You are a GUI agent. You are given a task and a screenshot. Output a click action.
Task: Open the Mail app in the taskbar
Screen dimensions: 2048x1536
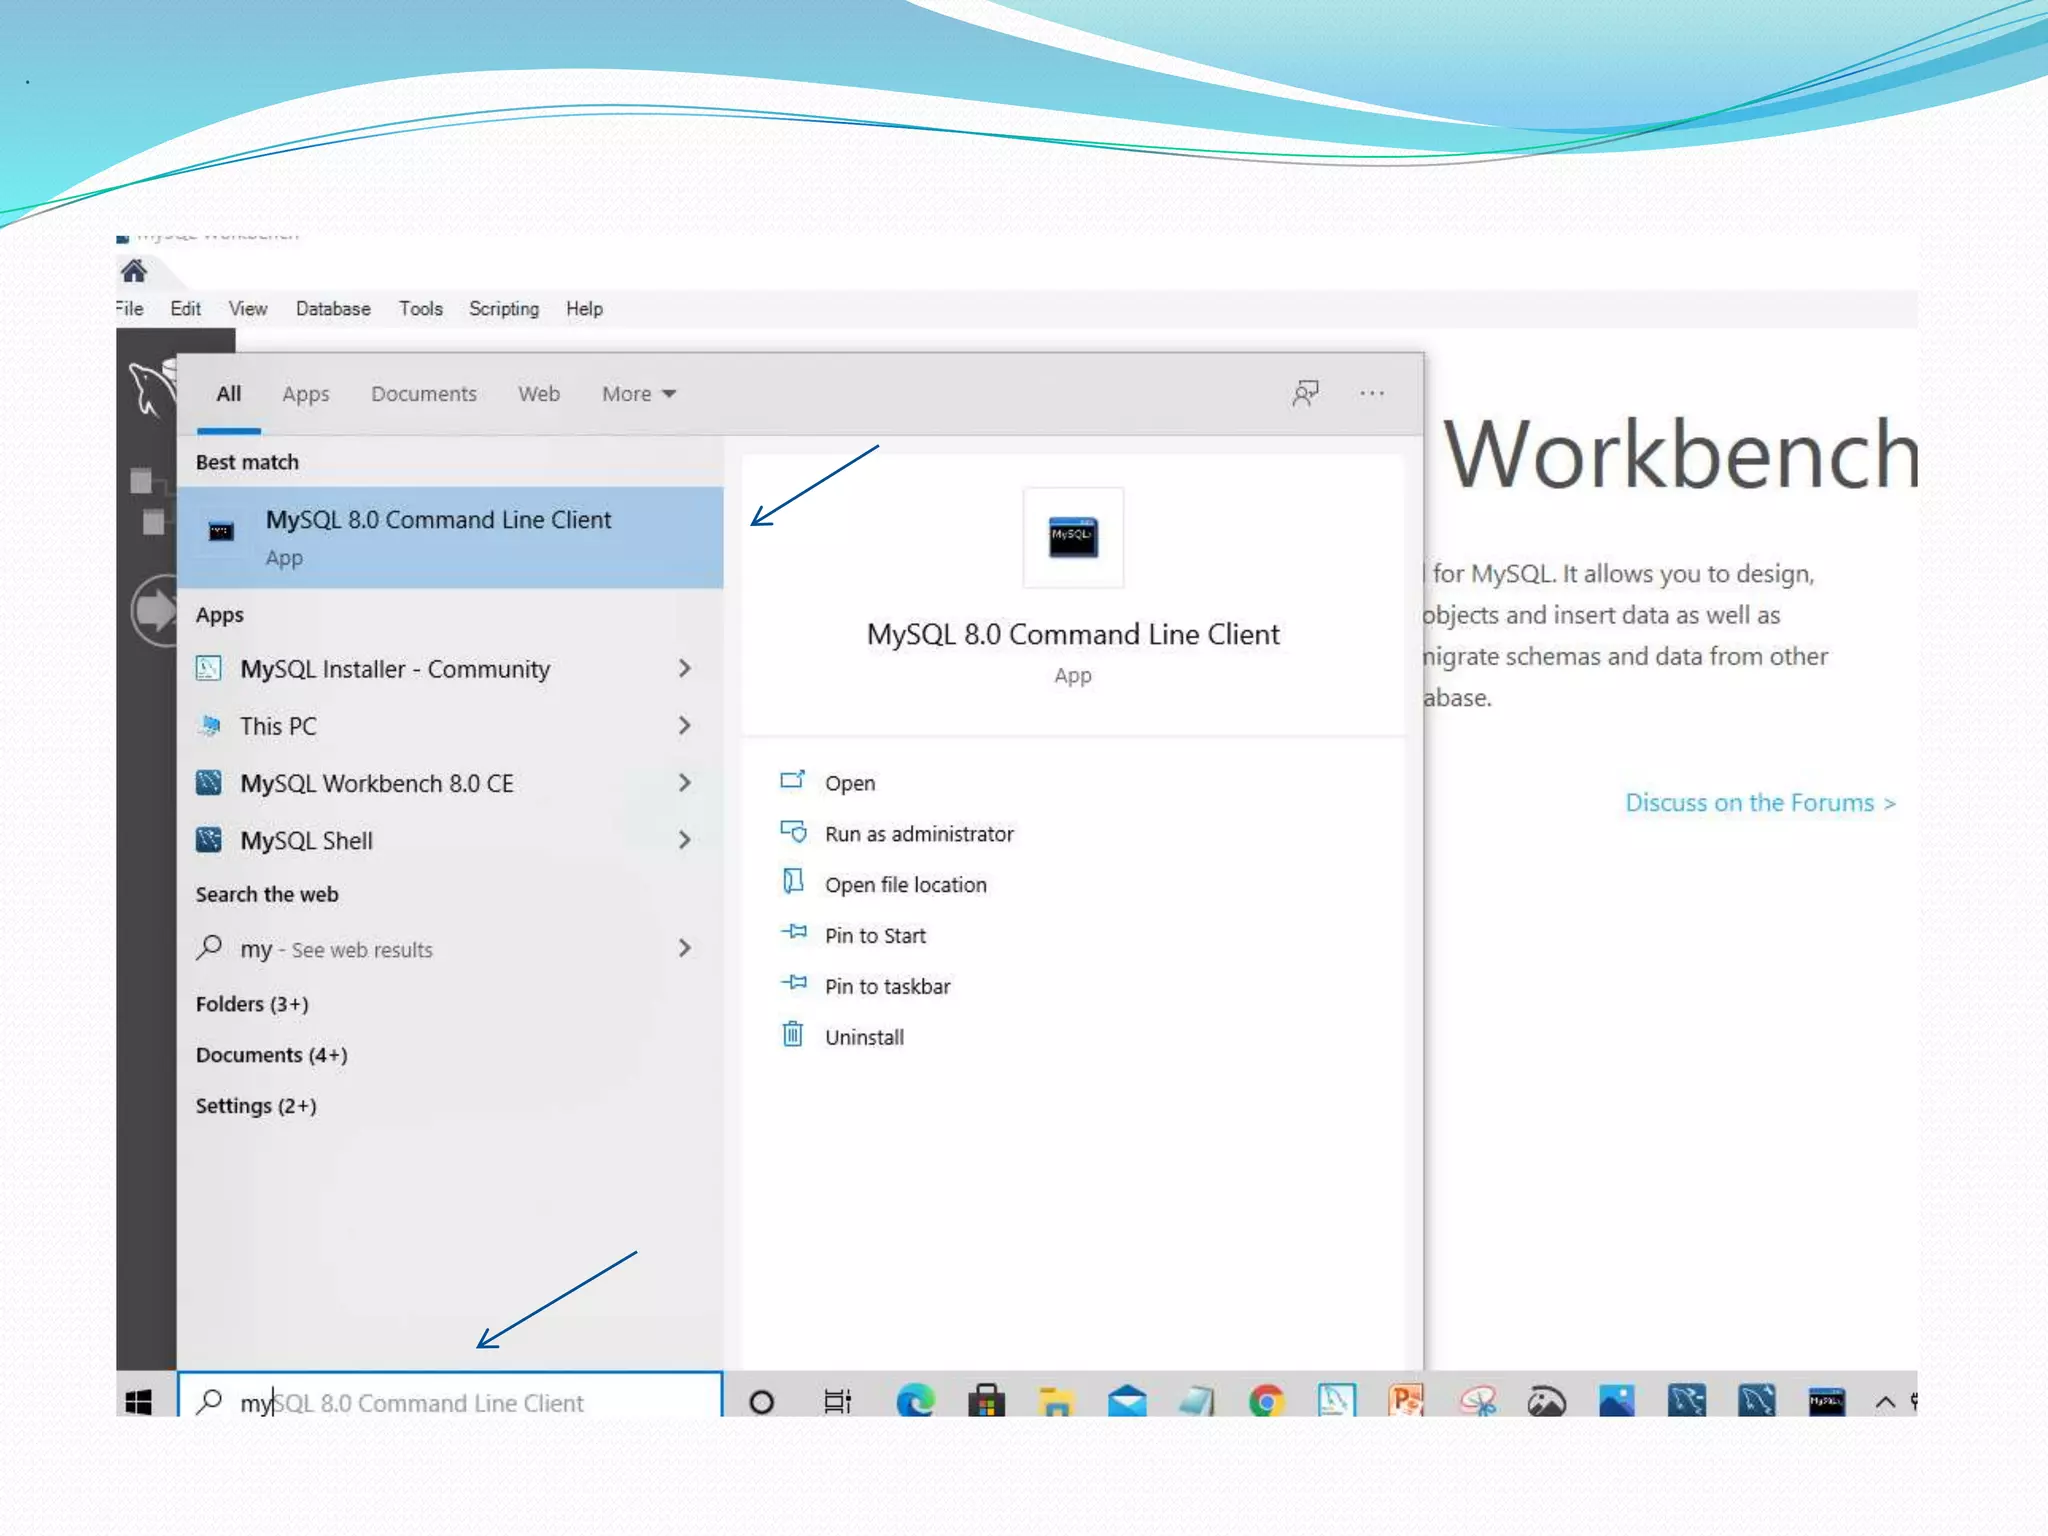coord(1127,1402)
